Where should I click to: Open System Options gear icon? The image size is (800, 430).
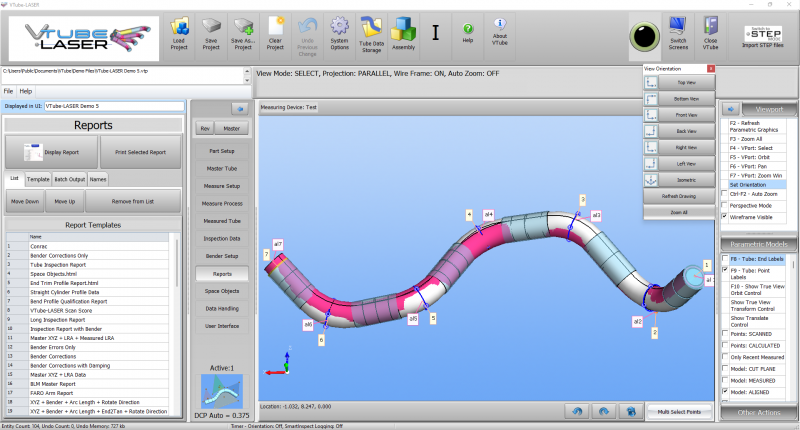pyautogui.click(x=339, y=26)
